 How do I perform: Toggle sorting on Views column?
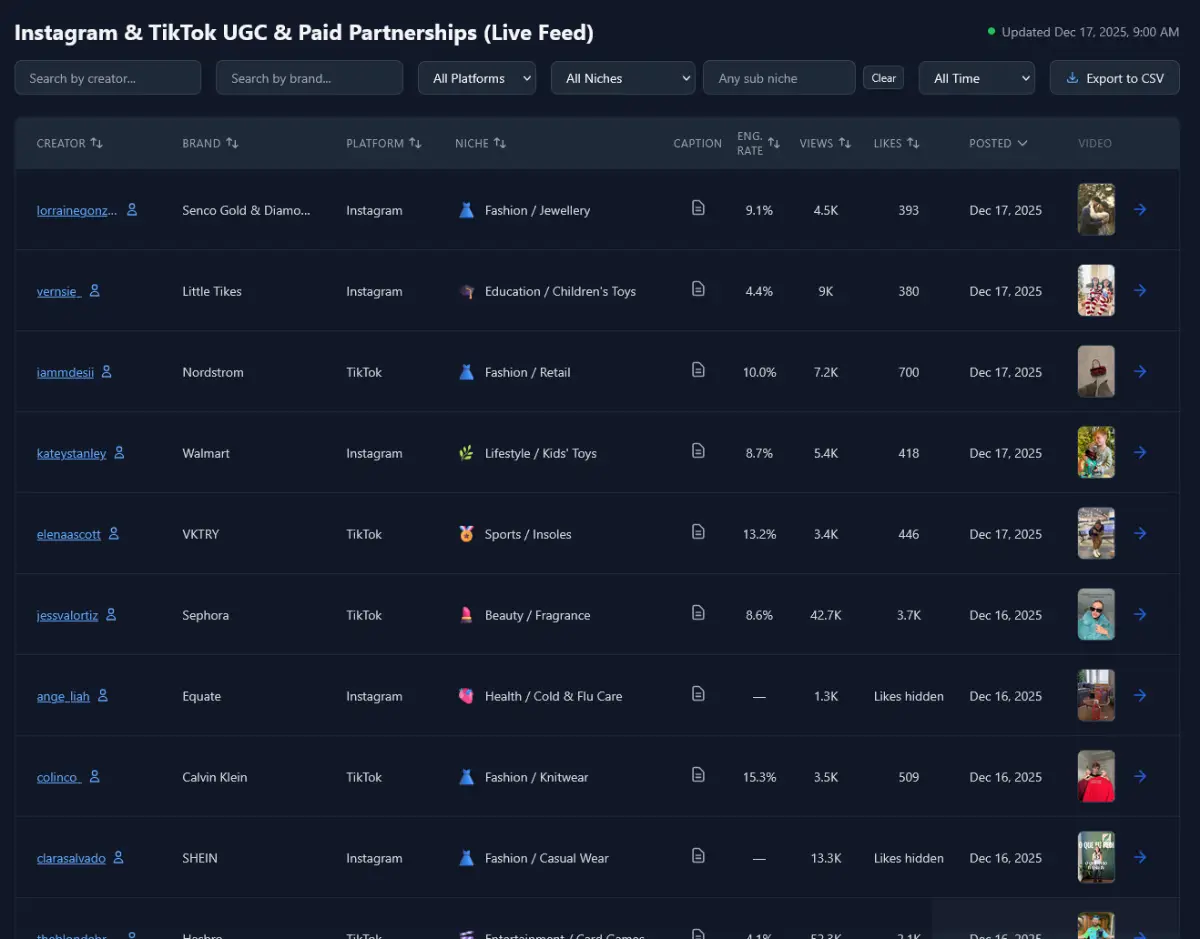pos(824,143)
